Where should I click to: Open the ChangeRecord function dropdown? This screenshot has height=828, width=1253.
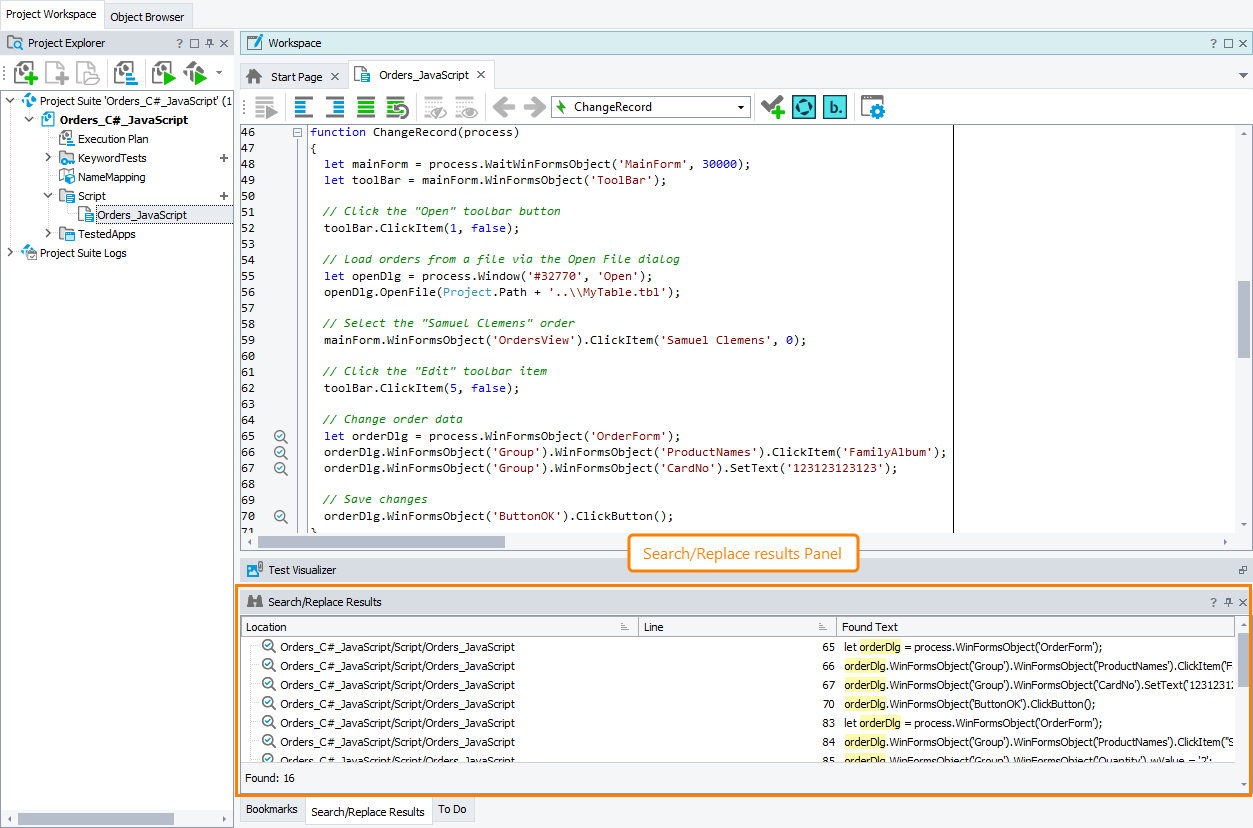tap(741, 107)
